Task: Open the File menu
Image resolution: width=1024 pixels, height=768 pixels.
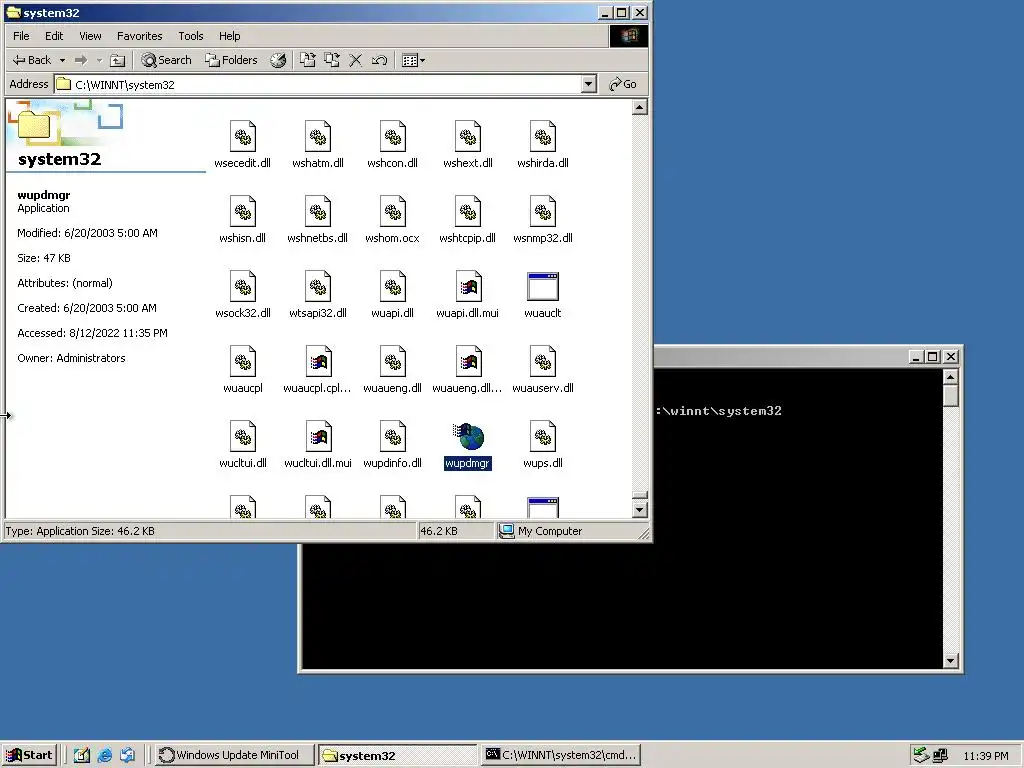Action: [21, 36]
